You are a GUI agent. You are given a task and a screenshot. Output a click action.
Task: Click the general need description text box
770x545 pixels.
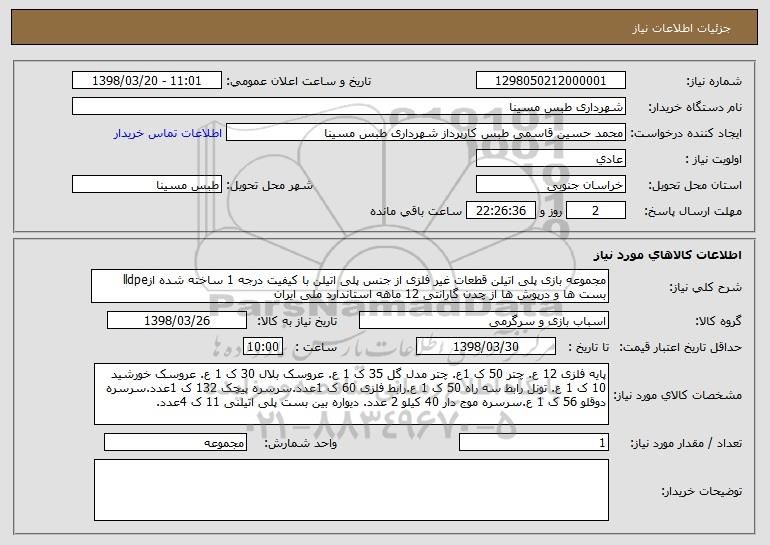(350, 286)
